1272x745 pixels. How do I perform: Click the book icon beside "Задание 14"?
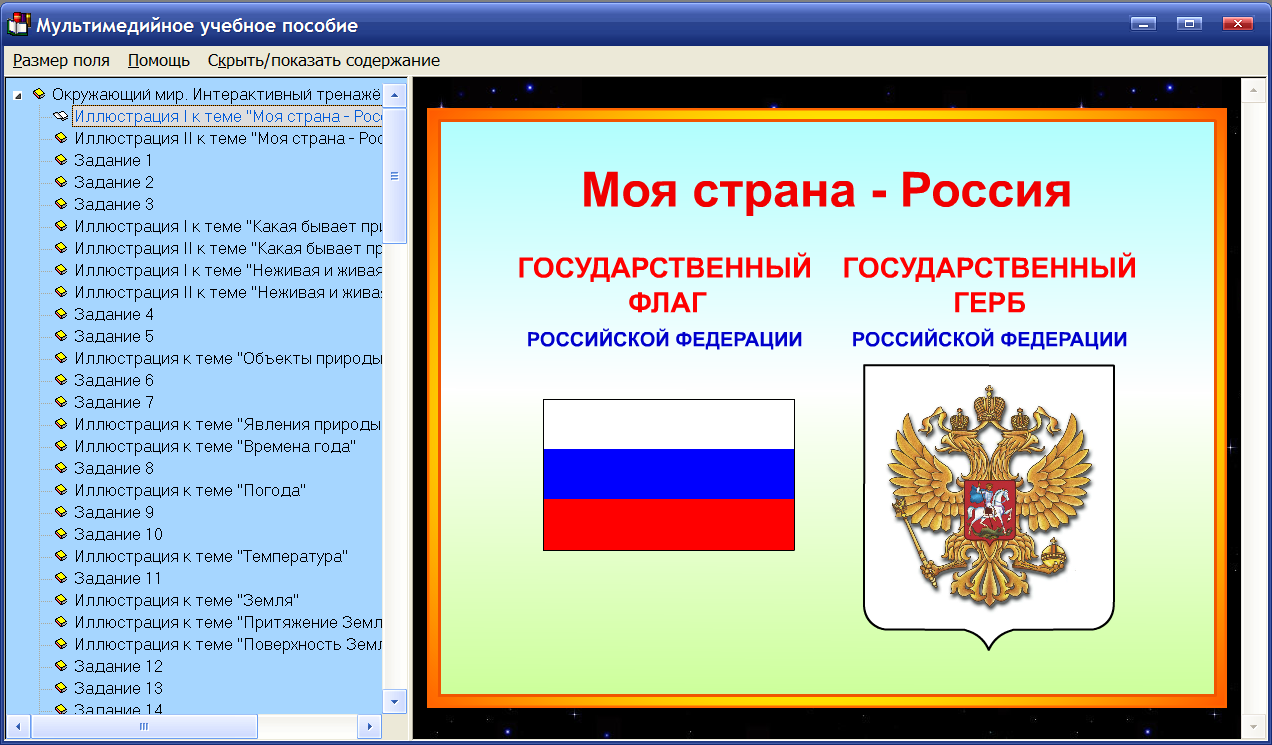(61, 709)
